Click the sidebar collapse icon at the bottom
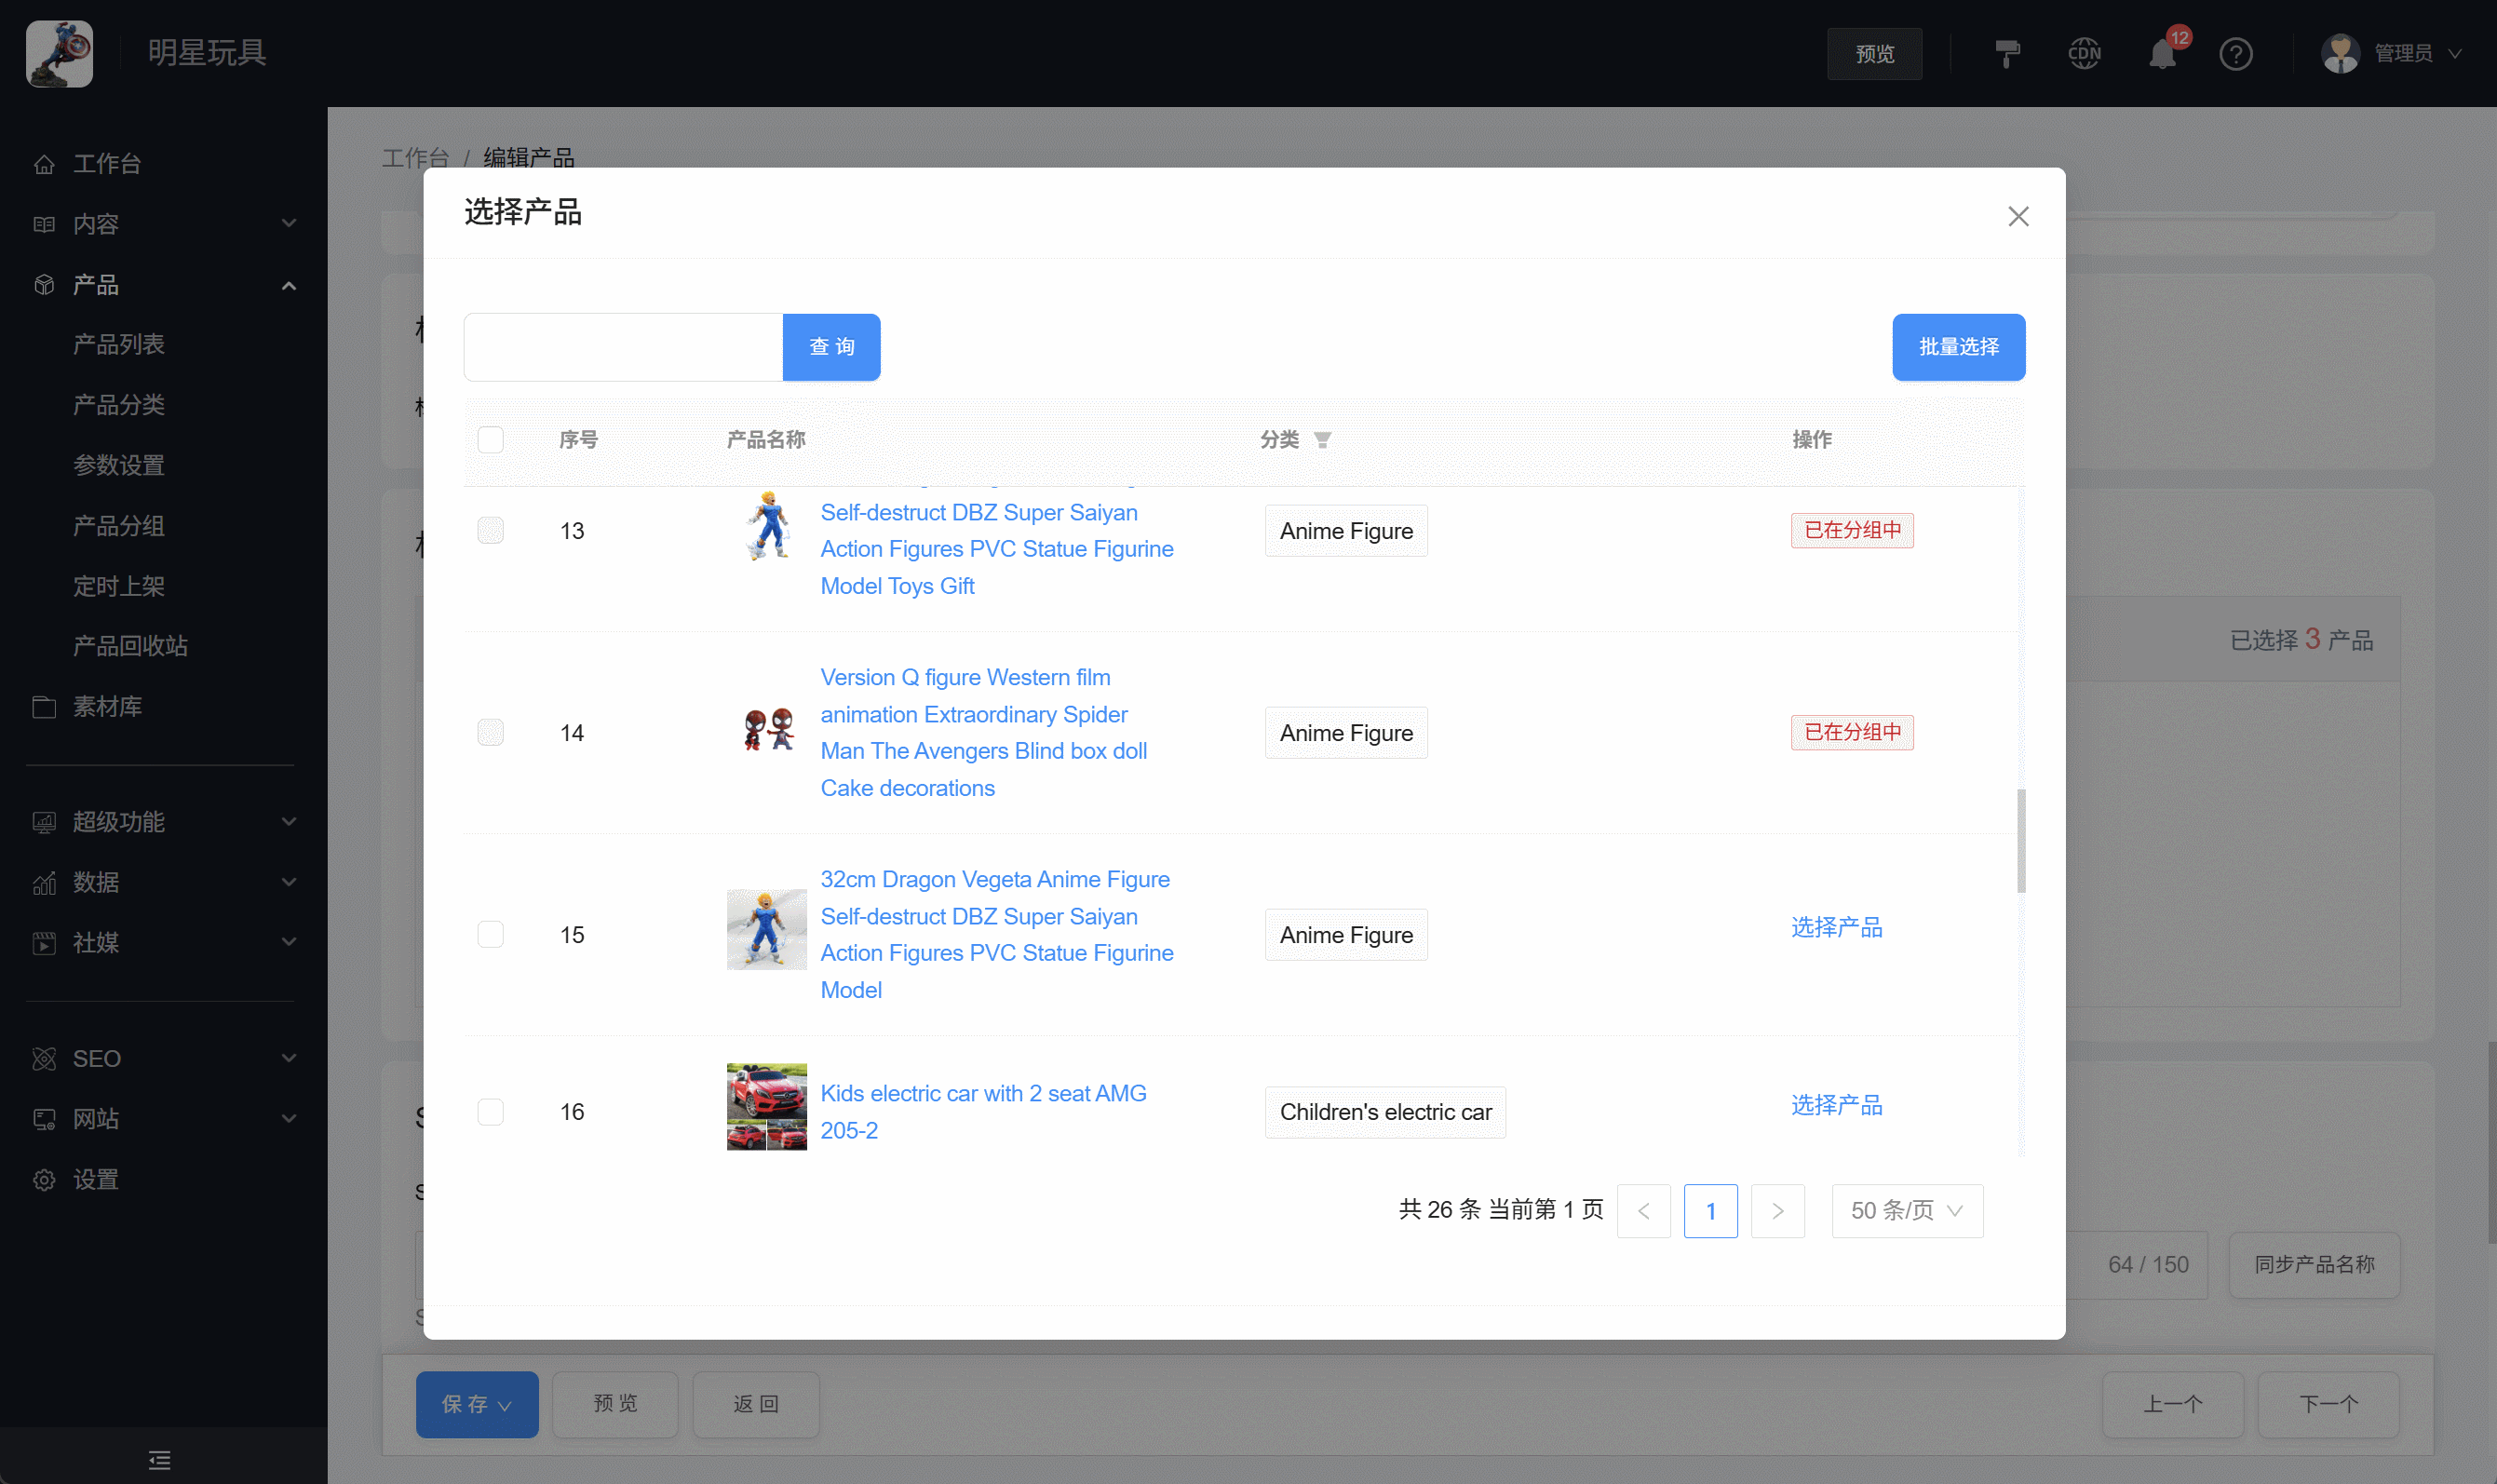Viewport: 2497px width, 1484px height. pos(160,1459)
